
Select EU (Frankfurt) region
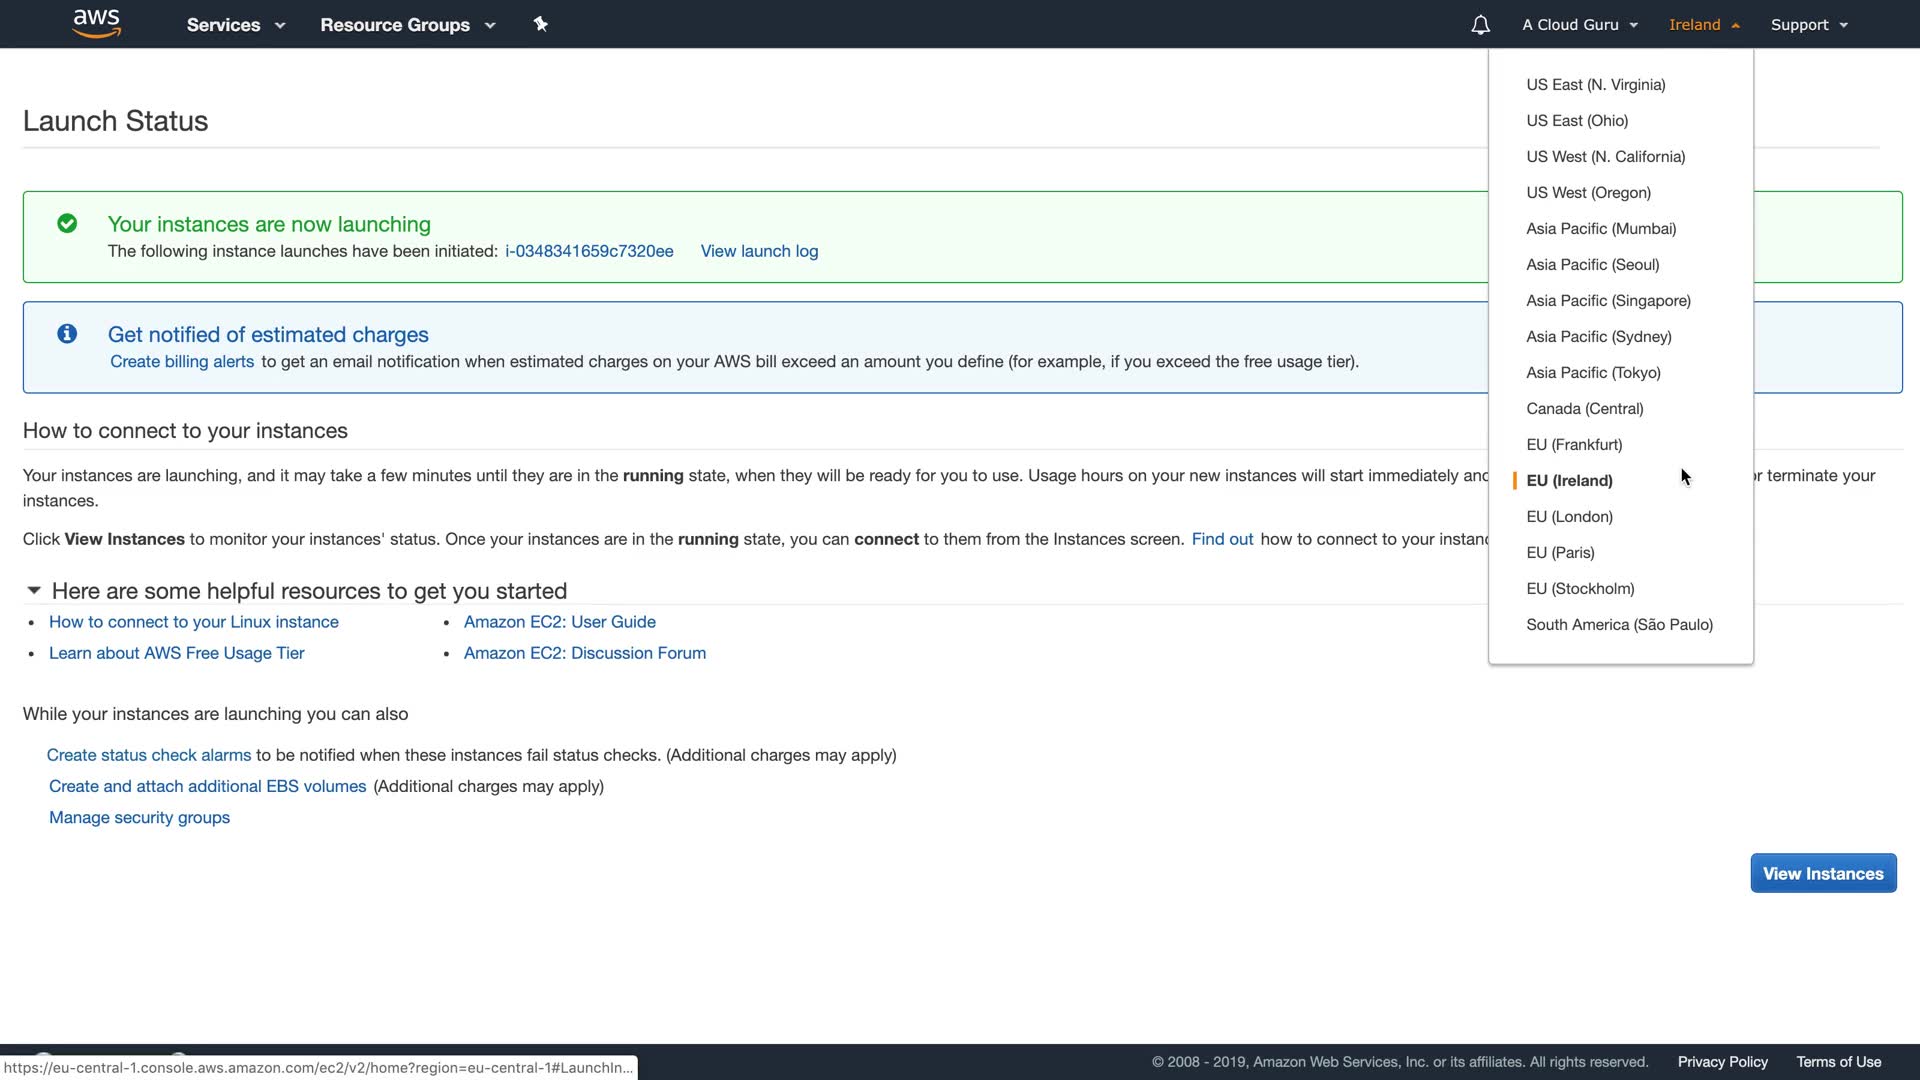coord(1574,445)
